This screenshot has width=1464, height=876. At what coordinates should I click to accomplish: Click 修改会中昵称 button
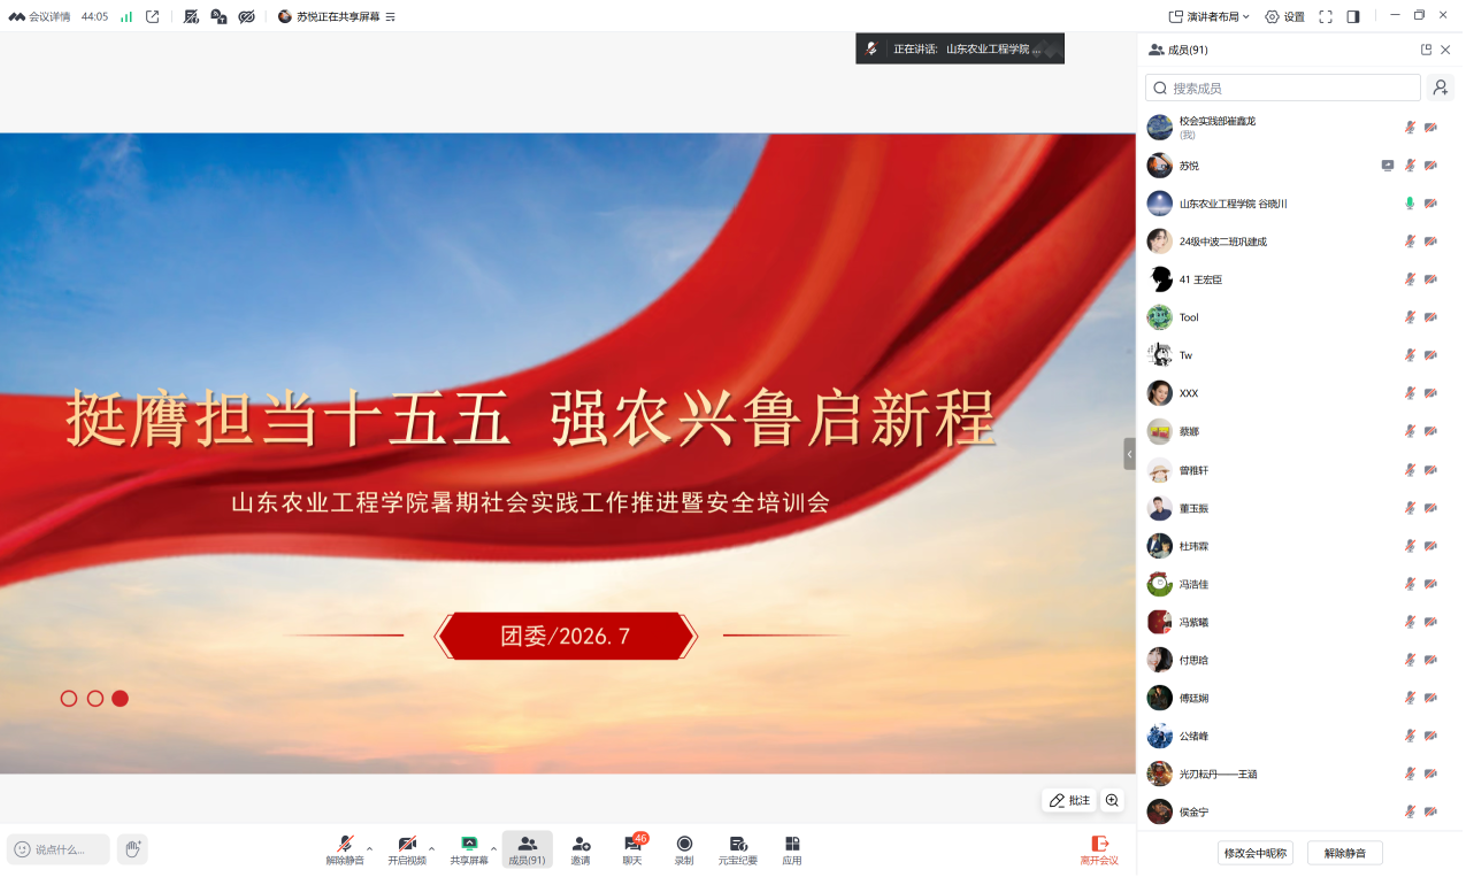(x=1255, y=853)
